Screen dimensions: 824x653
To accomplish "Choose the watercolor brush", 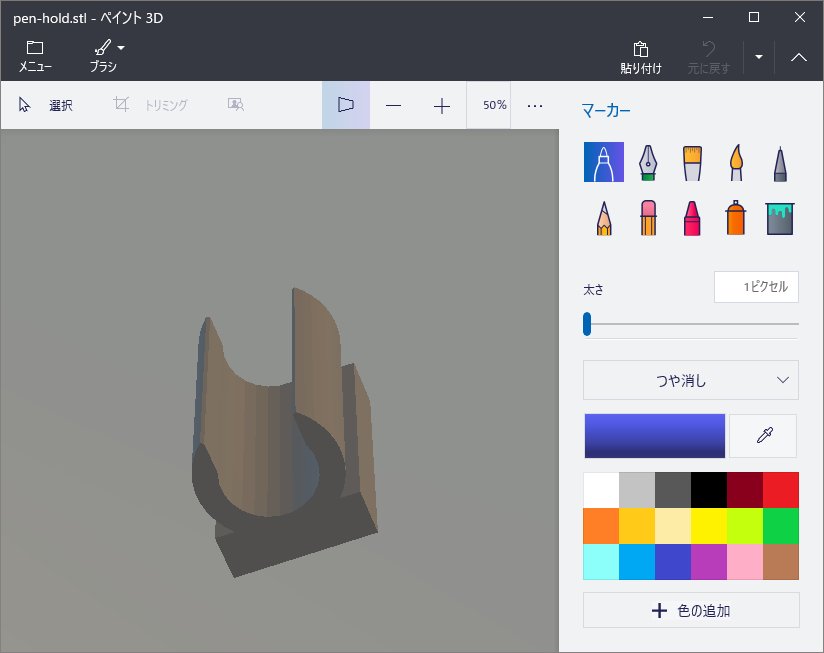I will point(736,162).
